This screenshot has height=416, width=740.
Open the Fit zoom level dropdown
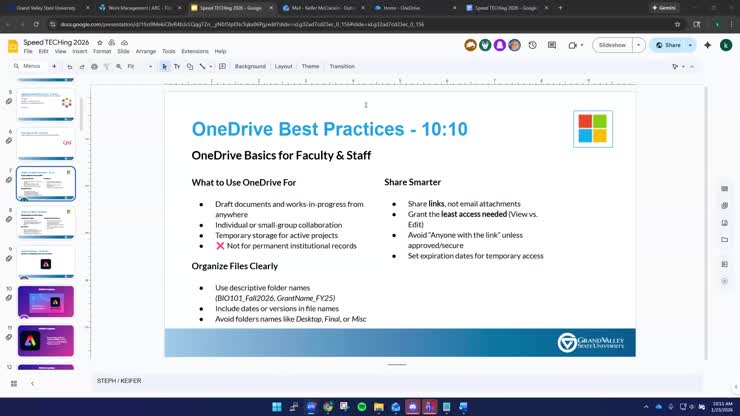(140, 67)
